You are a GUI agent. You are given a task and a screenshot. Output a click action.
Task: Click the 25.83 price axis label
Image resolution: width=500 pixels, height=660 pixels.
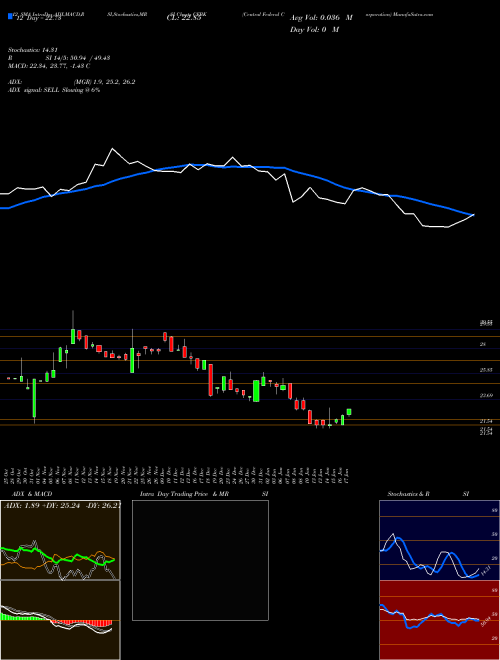click(x=486, y=370)
